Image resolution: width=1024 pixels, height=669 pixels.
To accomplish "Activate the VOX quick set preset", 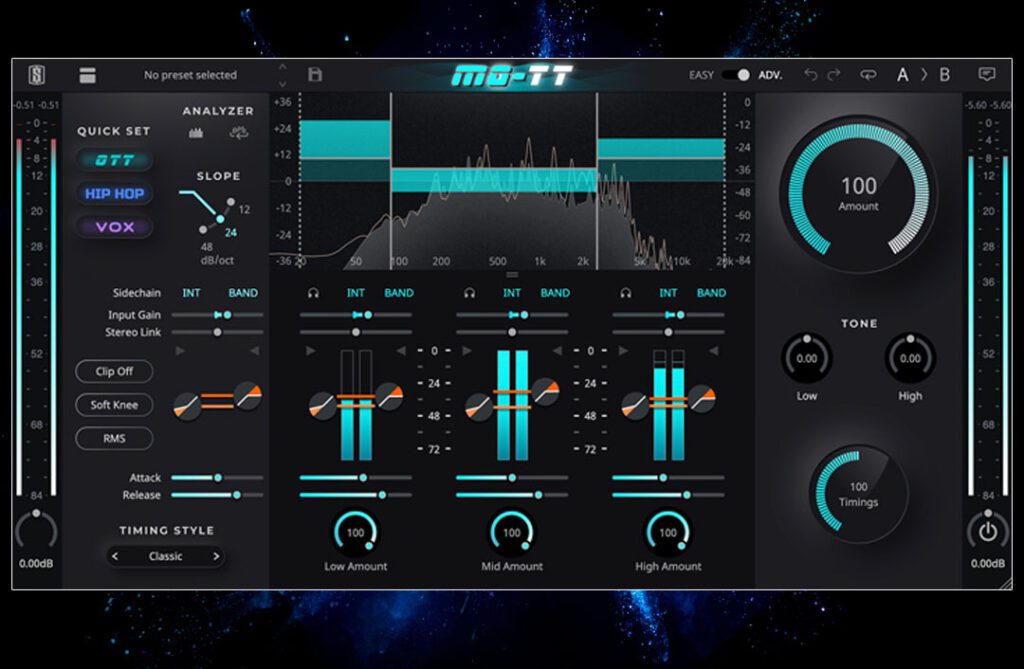I will (x=113, y=226).
